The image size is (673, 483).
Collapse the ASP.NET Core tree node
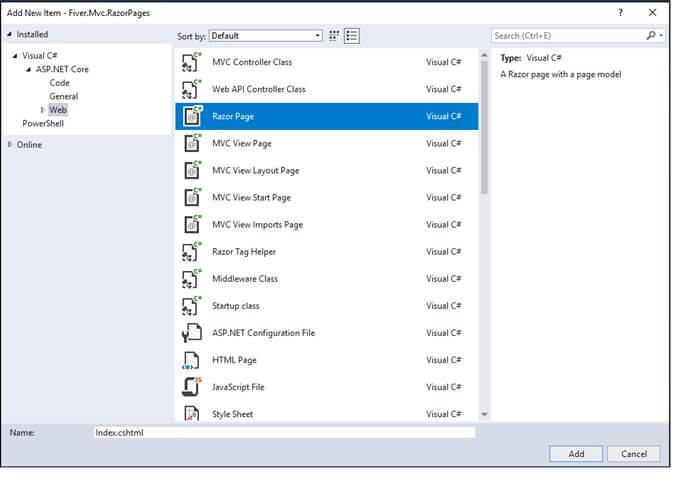[29, 70]
